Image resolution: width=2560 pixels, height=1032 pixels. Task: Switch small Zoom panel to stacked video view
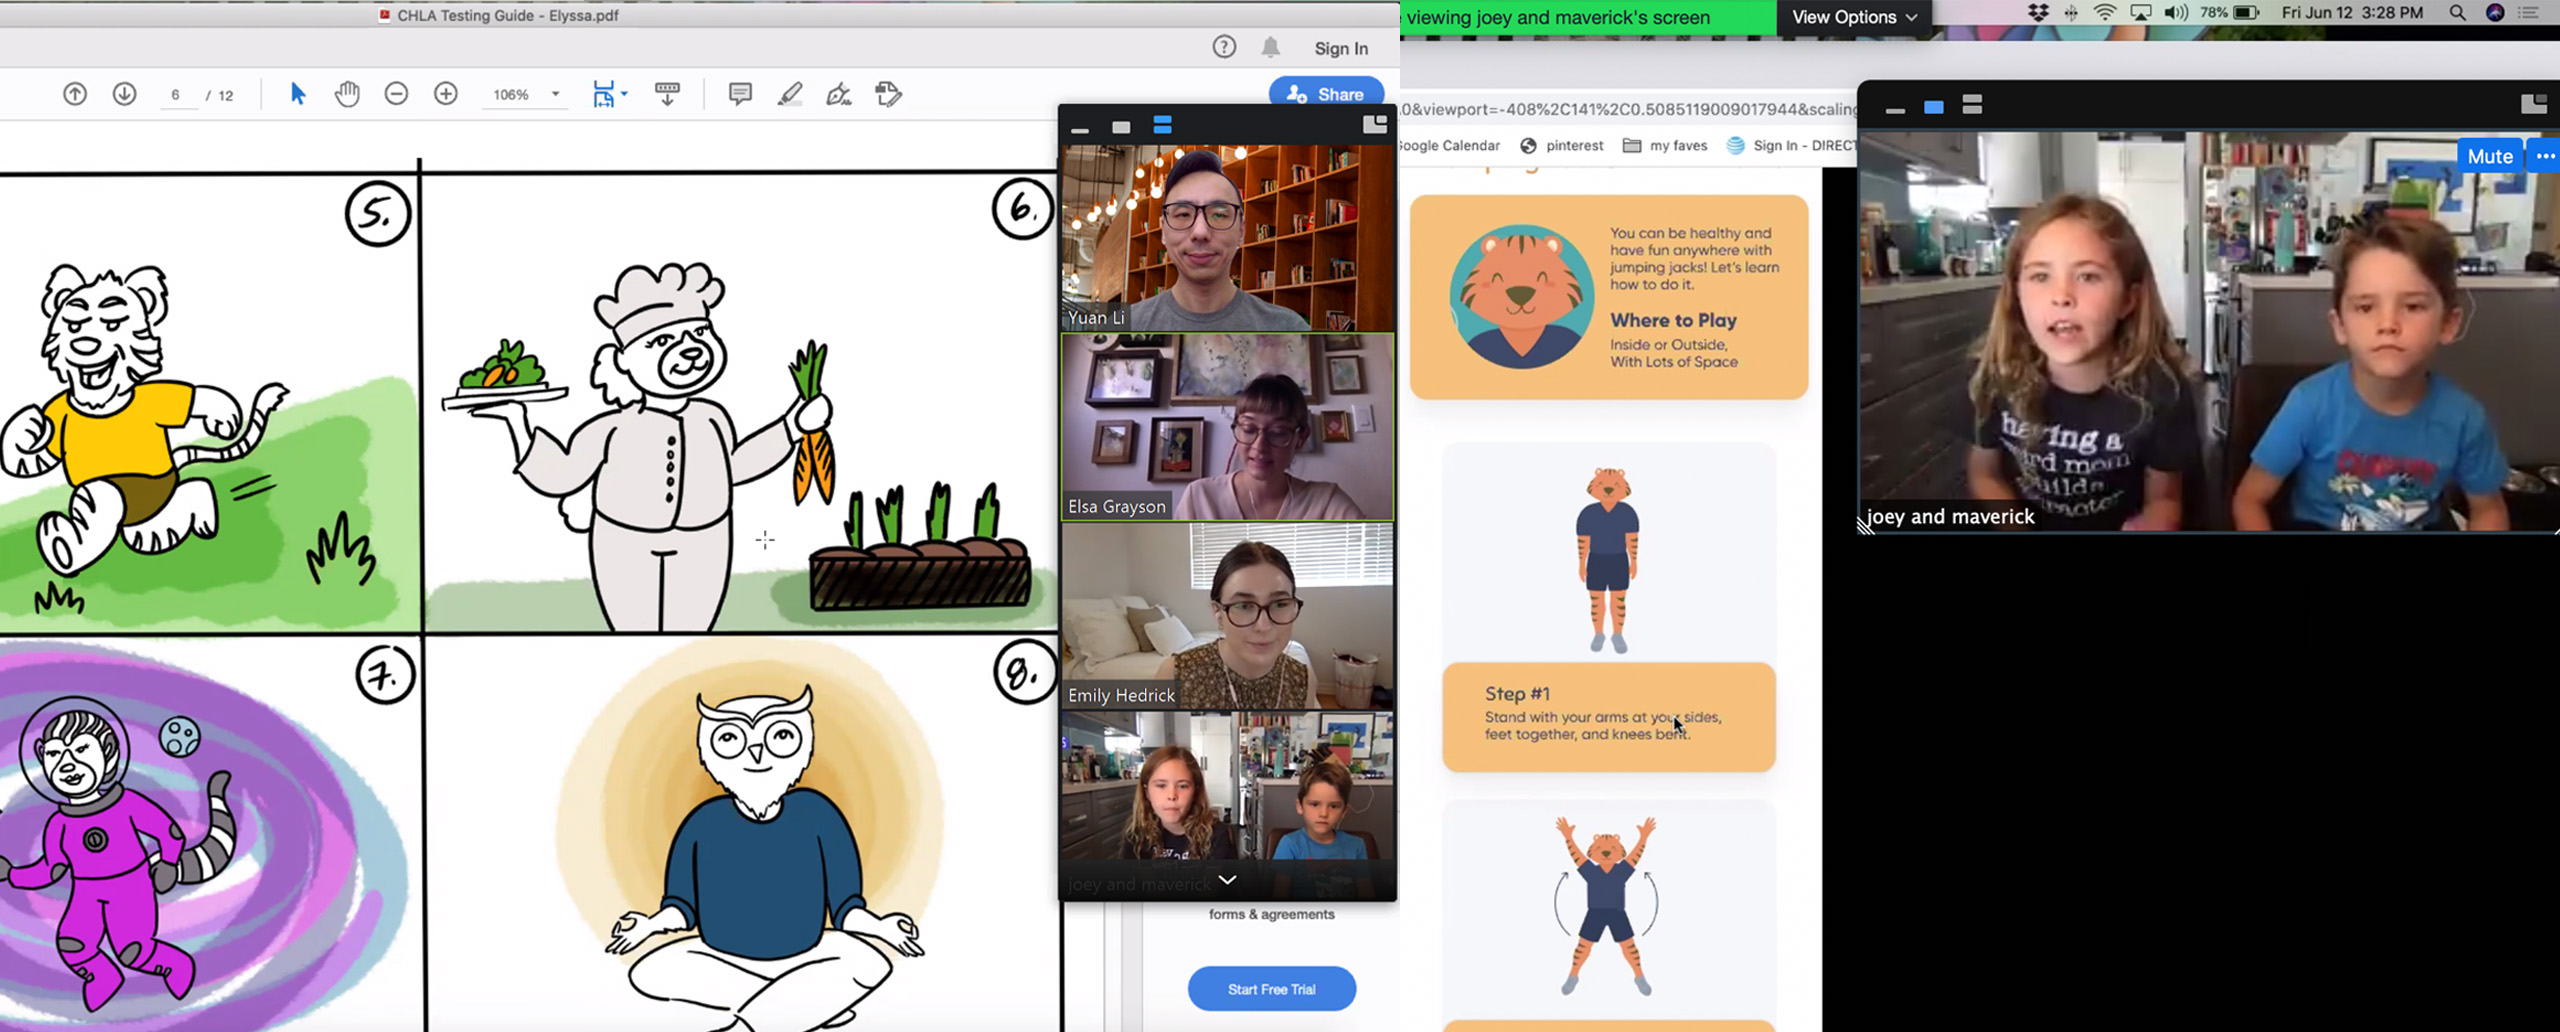click(1162, 125)
